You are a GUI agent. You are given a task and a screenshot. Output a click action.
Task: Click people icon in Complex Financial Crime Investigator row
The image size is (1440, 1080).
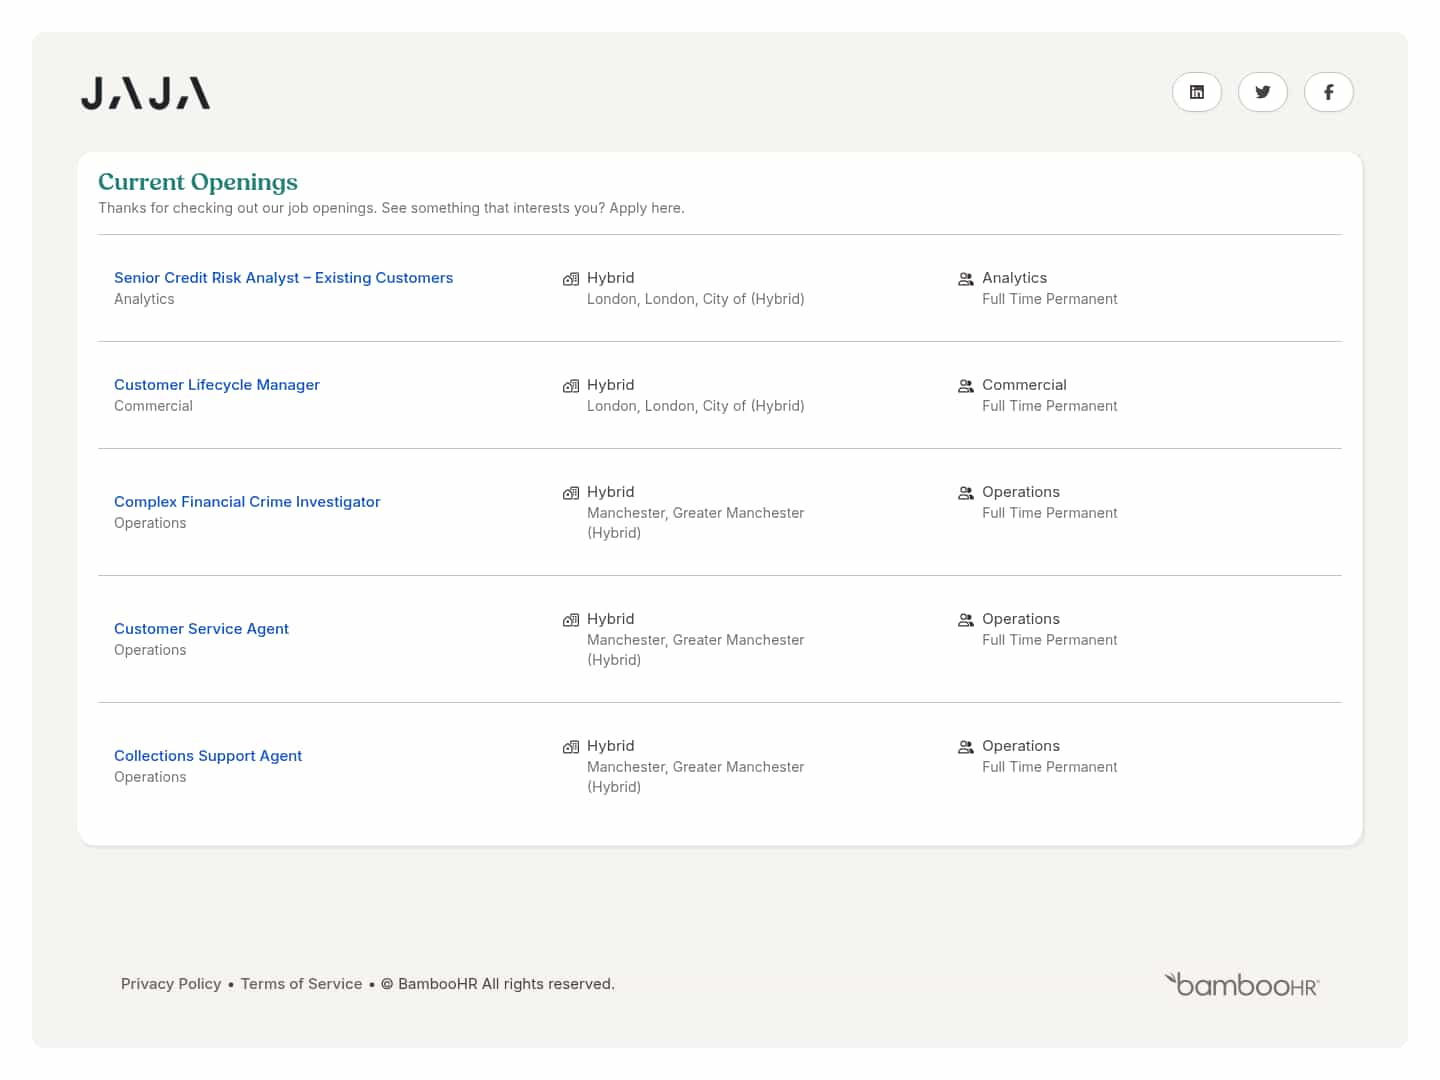pos(966,493)
